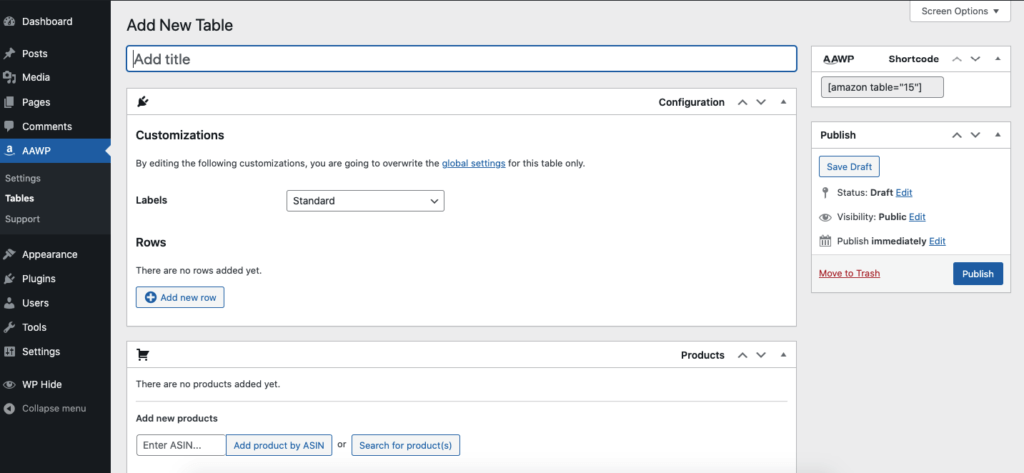
Task: Click the AAWP logo in Shortcode box
Action: (x=838, y=59)
